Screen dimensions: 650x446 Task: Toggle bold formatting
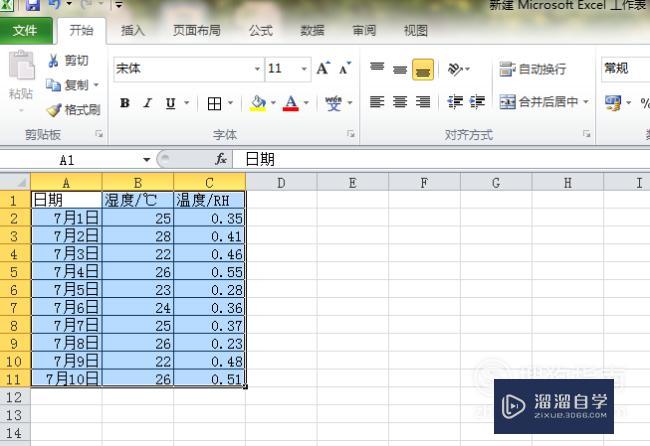pos(125,103)
